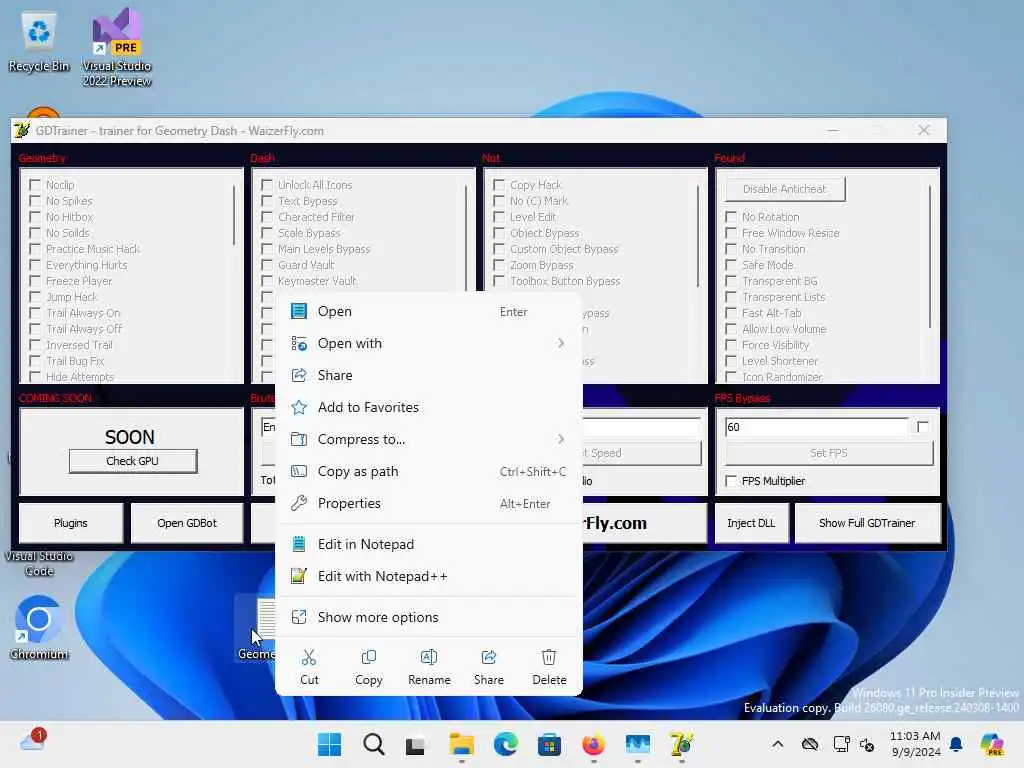Click the Found panel scrollbar

(929, 257)
